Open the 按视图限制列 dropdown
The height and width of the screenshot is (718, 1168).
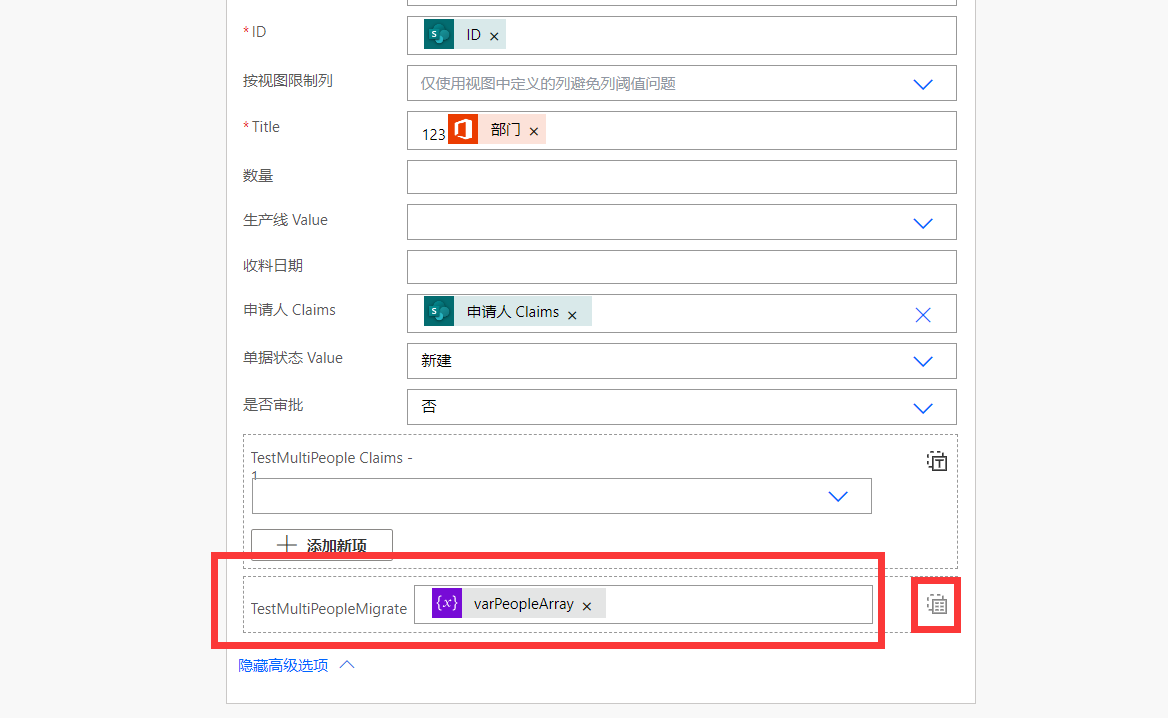pos(923,84)
